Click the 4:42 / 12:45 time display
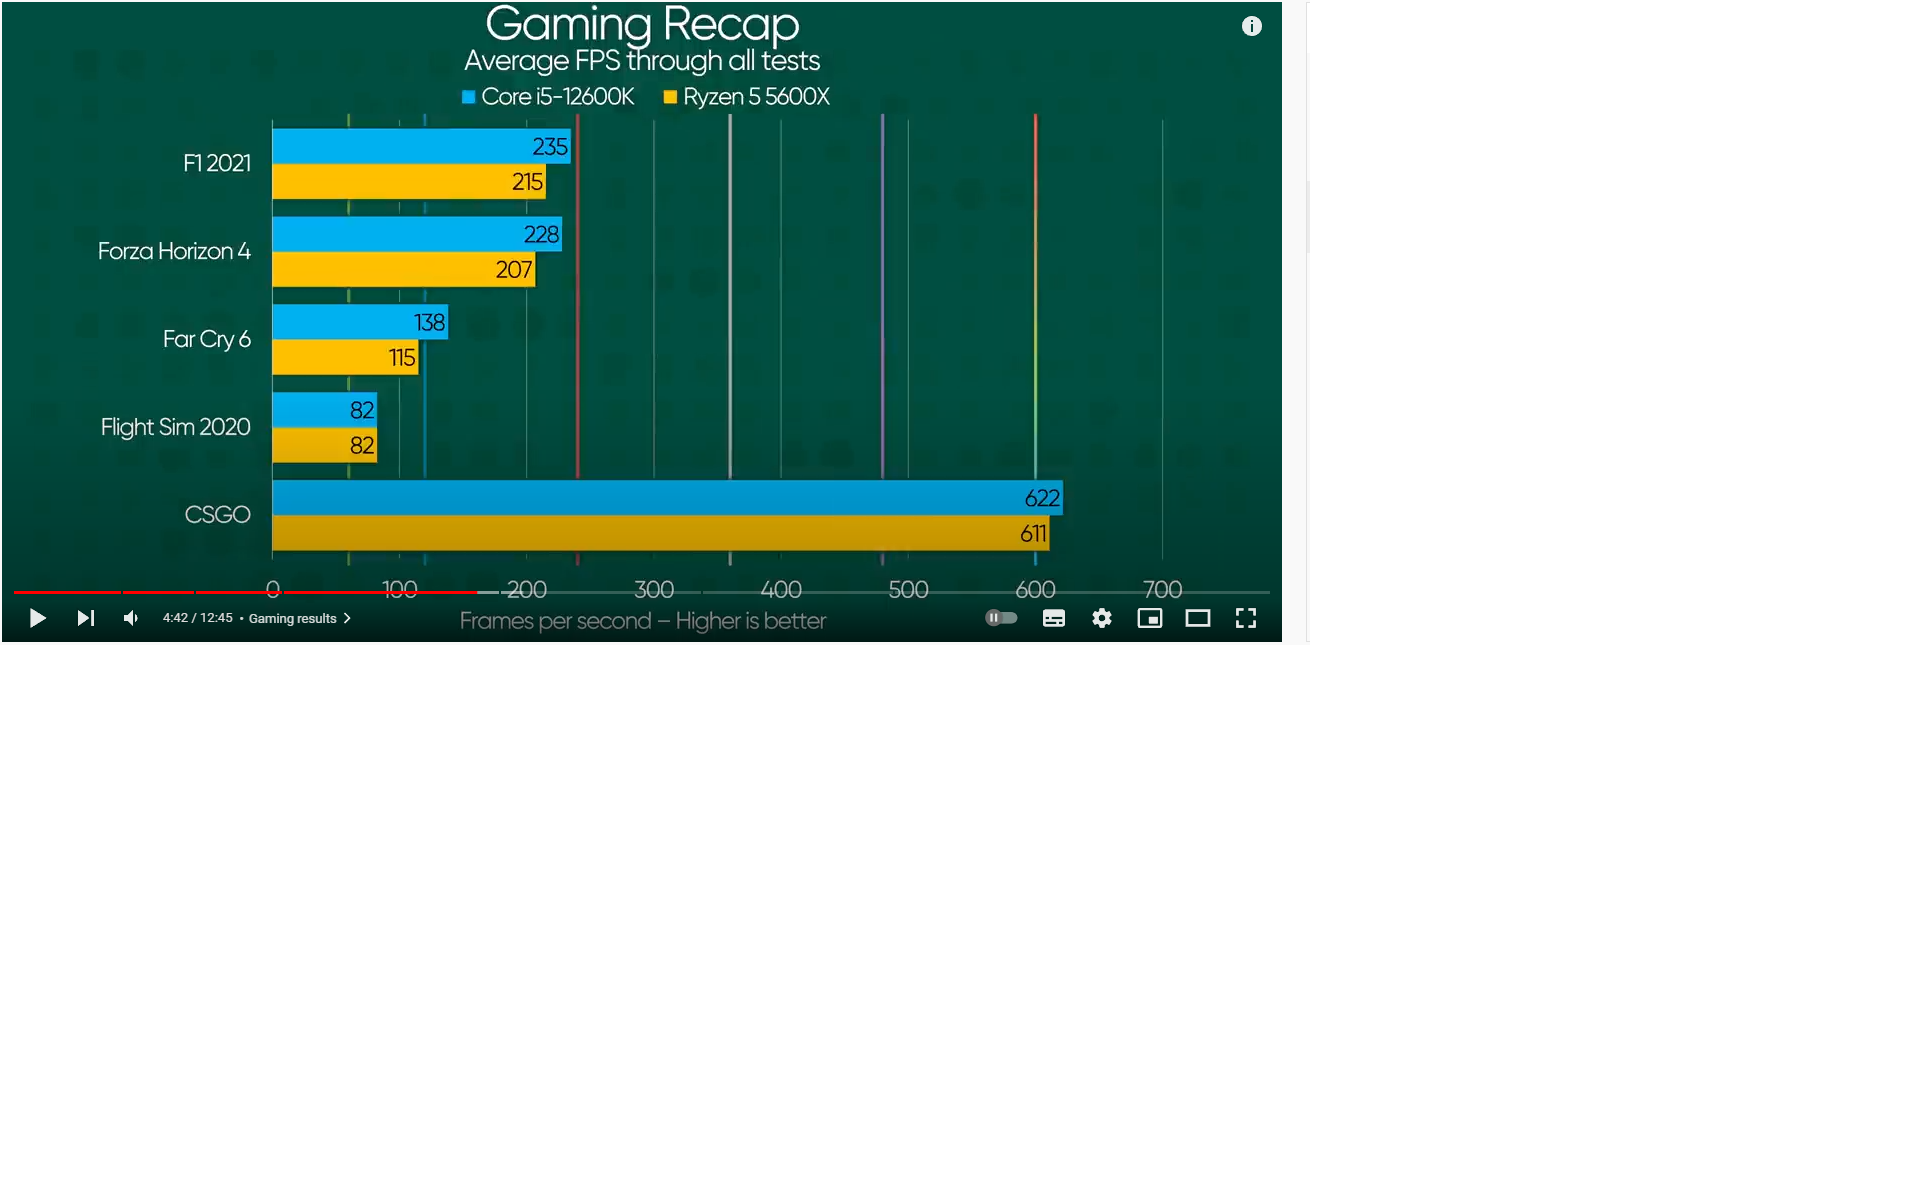This screenshot has height=1200, width=1920. tap(198, 618)
